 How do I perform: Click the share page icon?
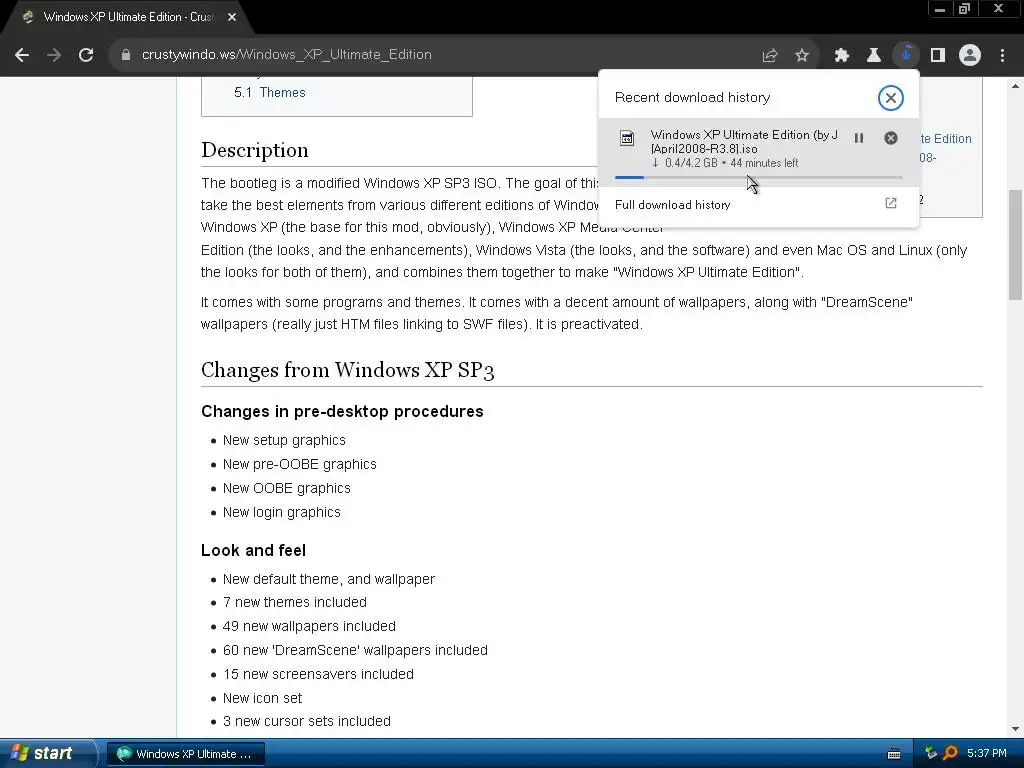(770, 56)
